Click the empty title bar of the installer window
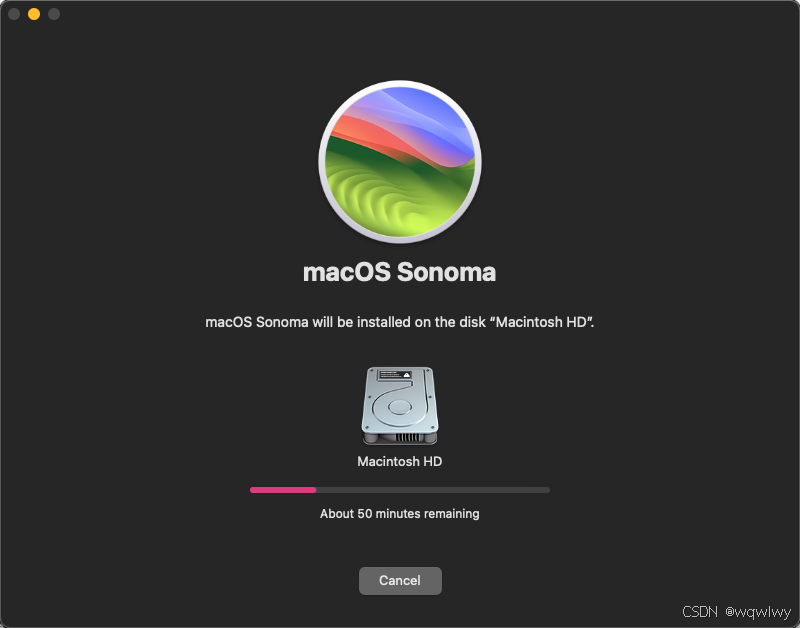This screenshot has width=800, height=628. pyautogui.click(x=408, y=14)
